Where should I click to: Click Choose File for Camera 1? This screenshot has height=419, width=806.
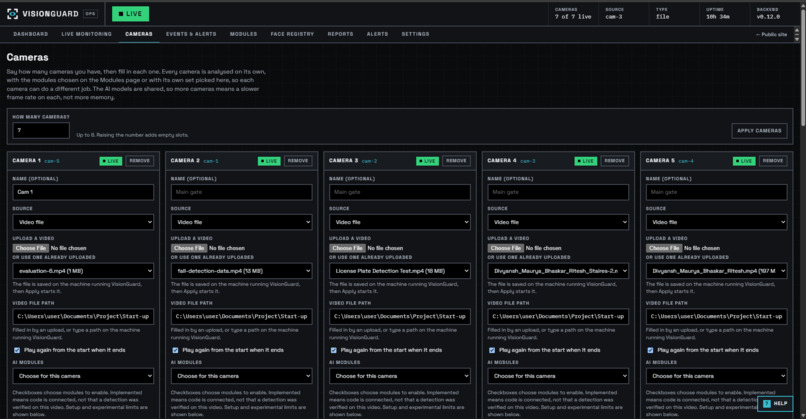pos(31,248)
